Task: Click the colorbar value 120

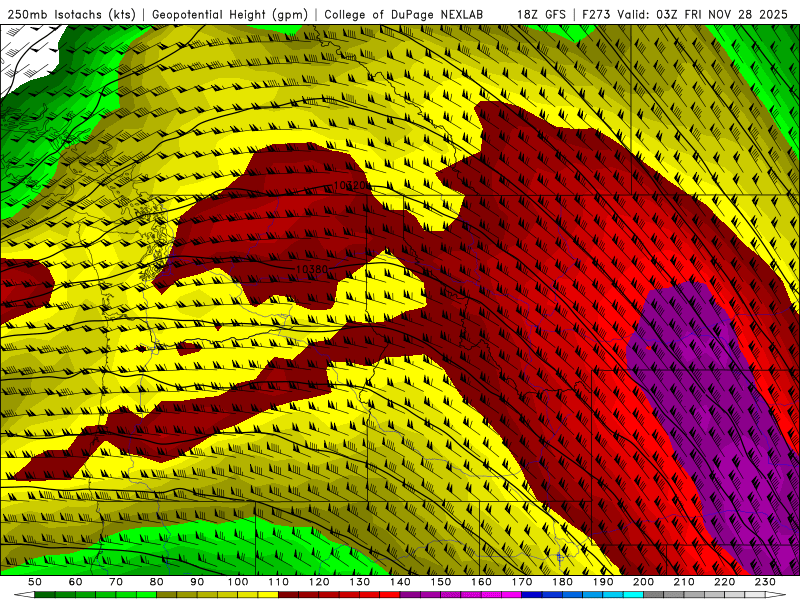Action: (x=319, y=582)
